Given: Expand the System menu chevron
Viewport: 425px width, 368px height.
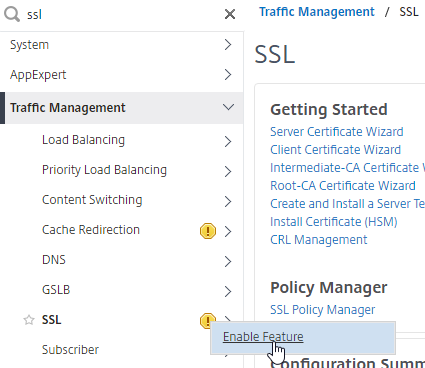Looking at the screenshot, I should click(x=228, y=45).
